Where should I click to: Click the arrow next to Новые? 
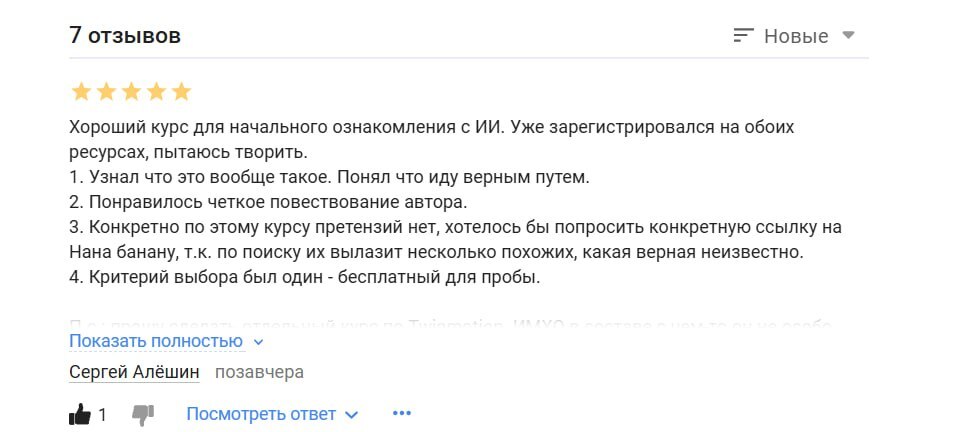tap(848, 35)
